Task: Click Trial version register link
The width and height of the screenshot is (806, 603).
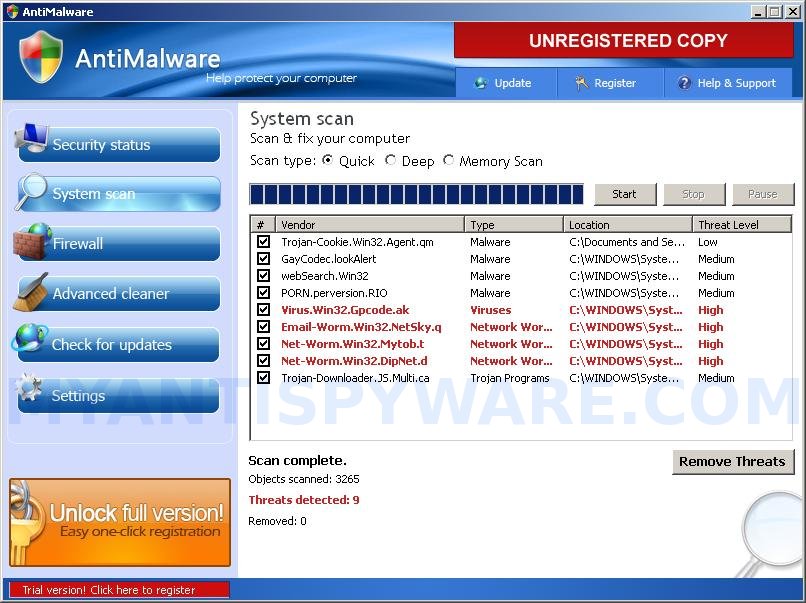Action: (x=119, y=590)
